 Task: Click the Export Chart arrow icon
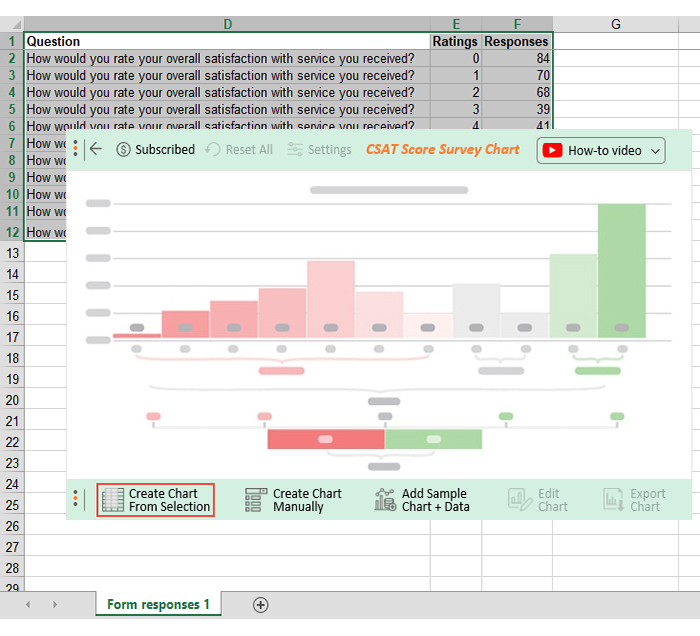pos(613,499)
